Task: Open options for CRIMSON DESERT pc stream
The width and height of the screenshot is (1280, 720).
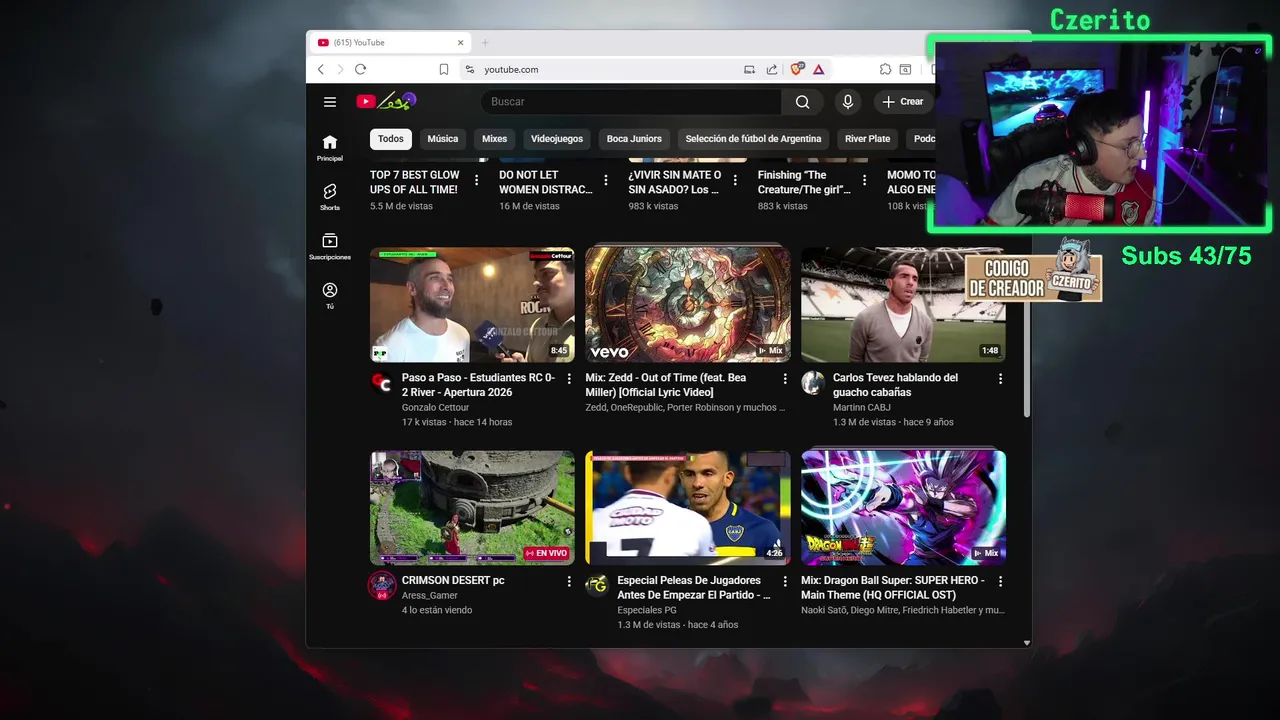Action: click(x=569, y=581)
